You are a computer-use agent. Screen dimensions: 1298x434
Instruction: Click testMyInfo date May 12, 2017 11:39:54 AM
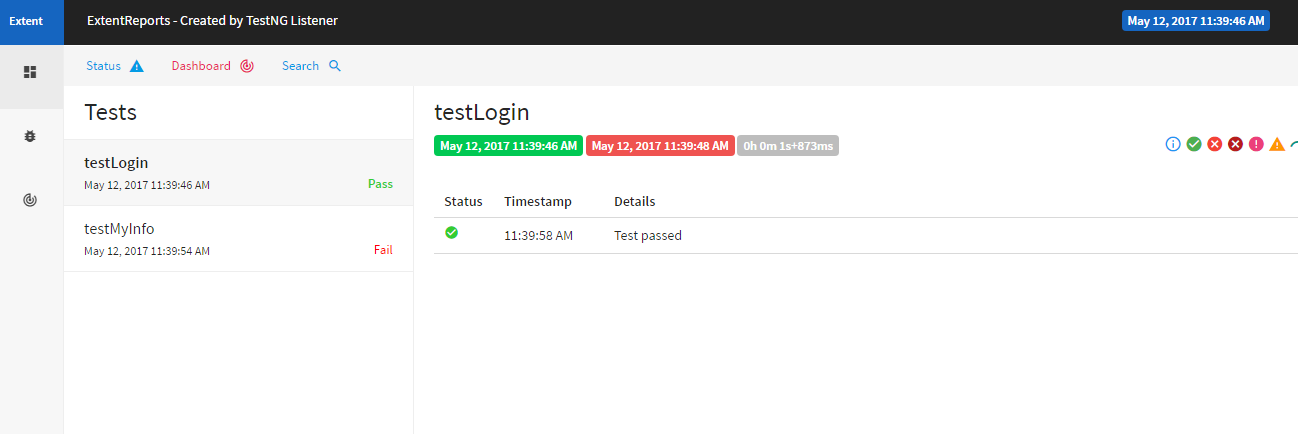click(x=147, y=251)
